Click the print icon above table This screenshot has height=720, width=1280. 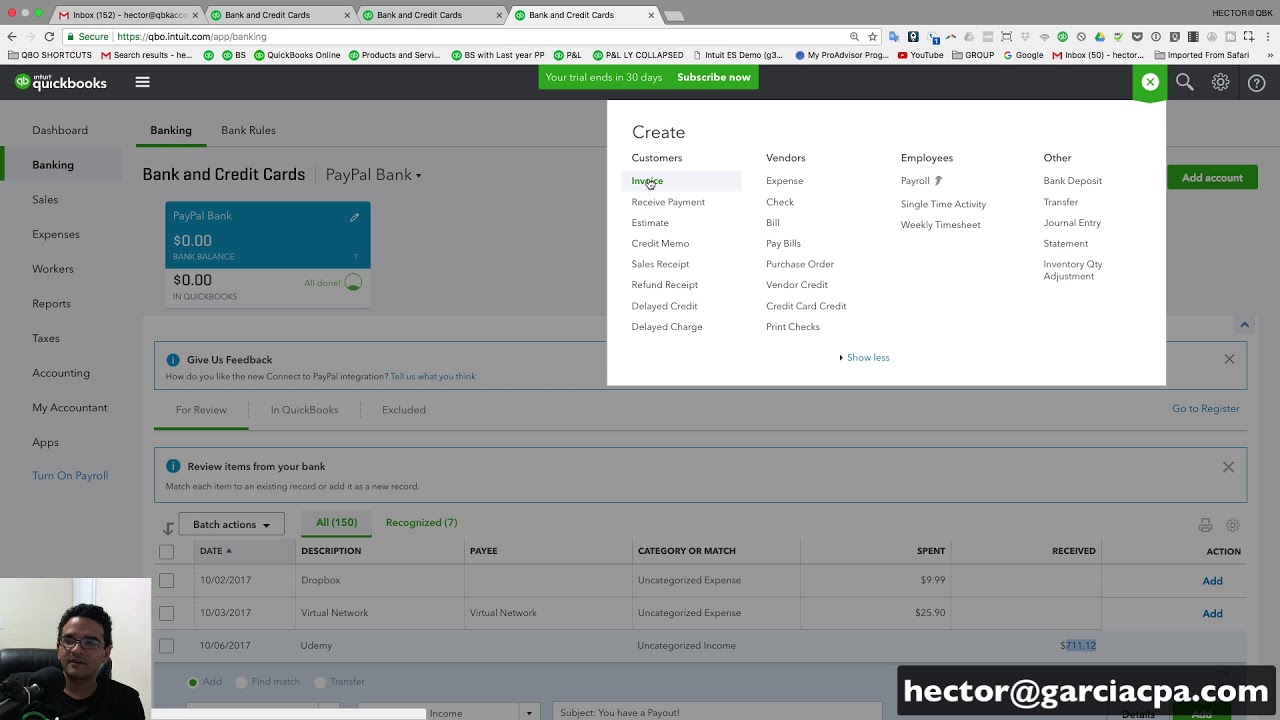(x=1205, y=525)
